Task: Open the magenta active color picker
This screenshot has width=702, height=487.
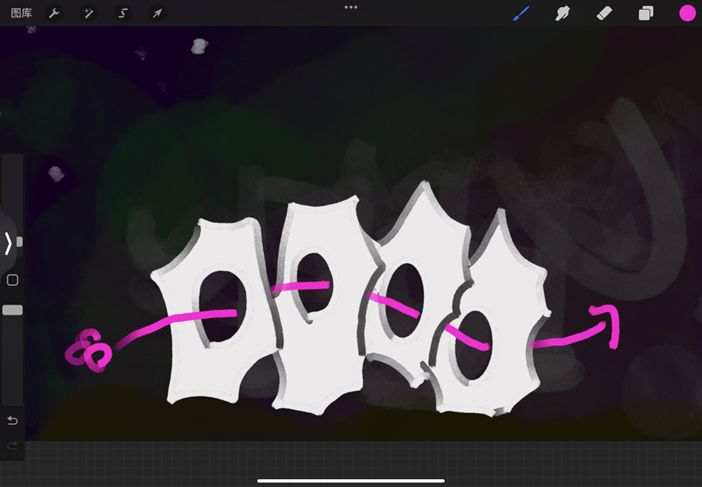Action: (687, 13)
